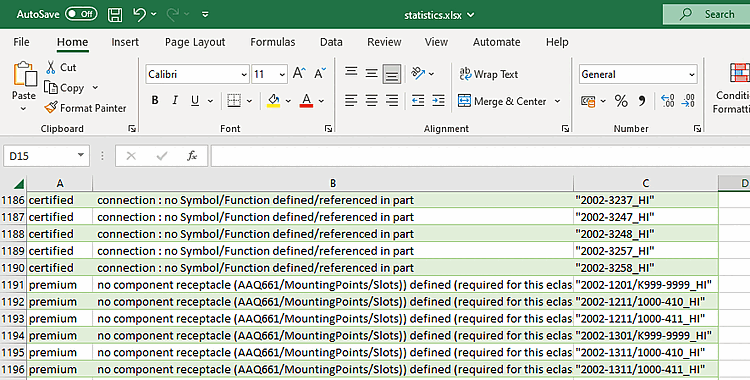750x380 pixels.
Task: Click Merge & Center button
Action: click(x=502, y=101)
